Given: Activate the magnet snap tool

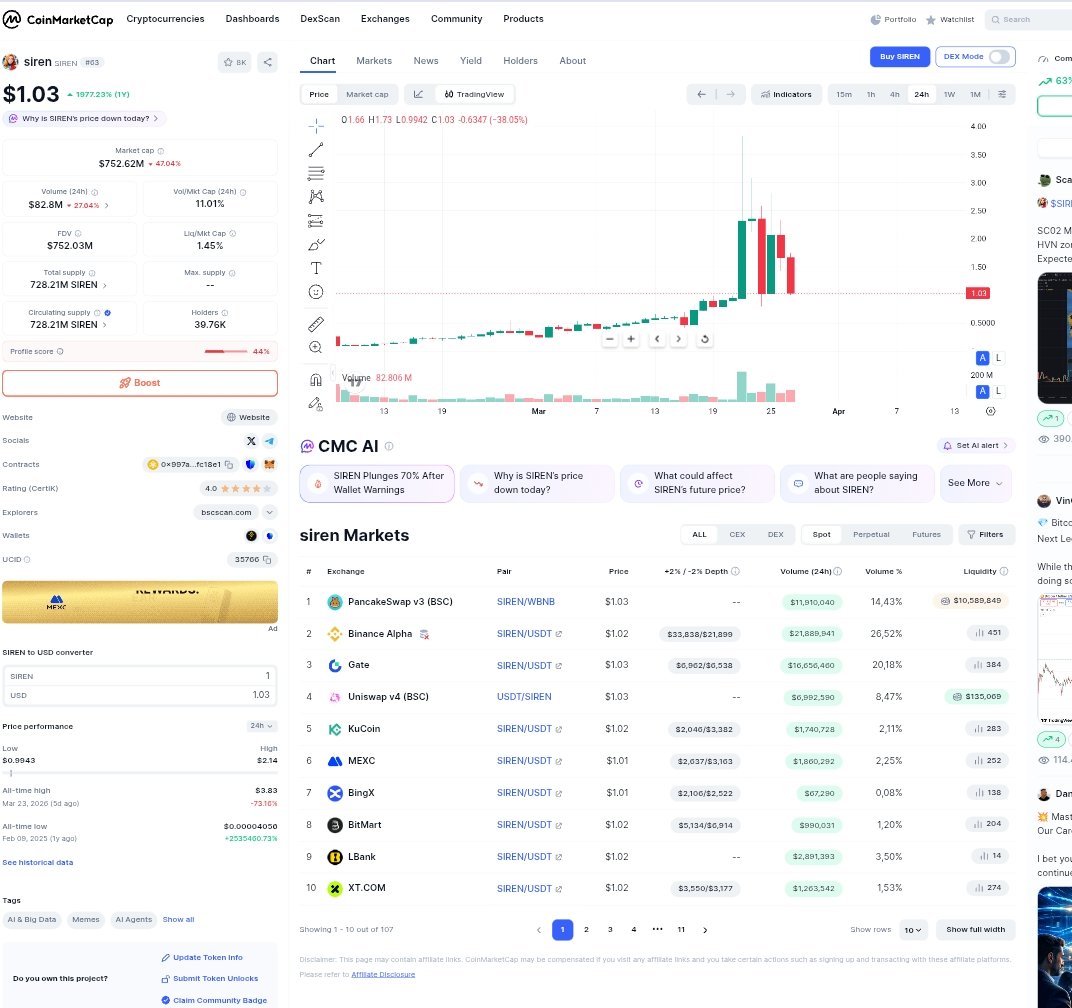Looking at the screenshot, I should (x=316, y=380).
